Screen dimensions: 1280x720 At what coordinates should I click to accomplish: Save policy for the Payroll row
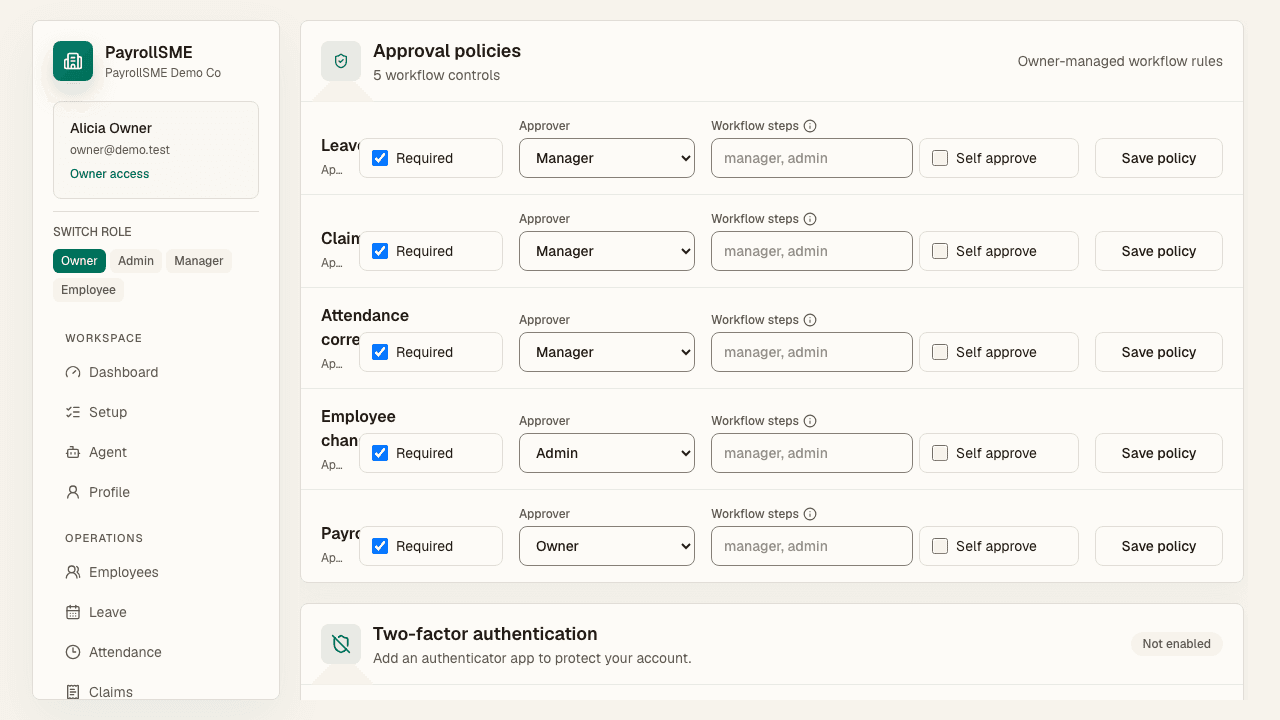(1159, 546)
